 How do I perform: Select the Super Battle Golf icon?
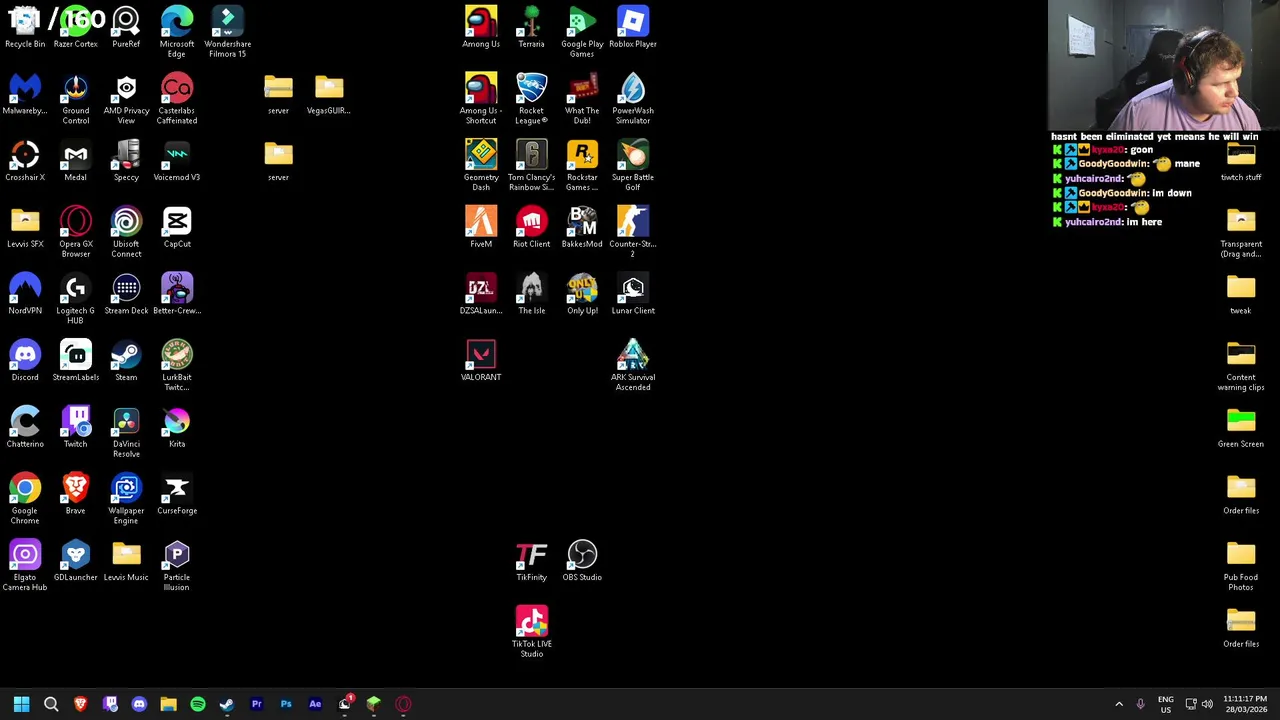coord(633,166)
